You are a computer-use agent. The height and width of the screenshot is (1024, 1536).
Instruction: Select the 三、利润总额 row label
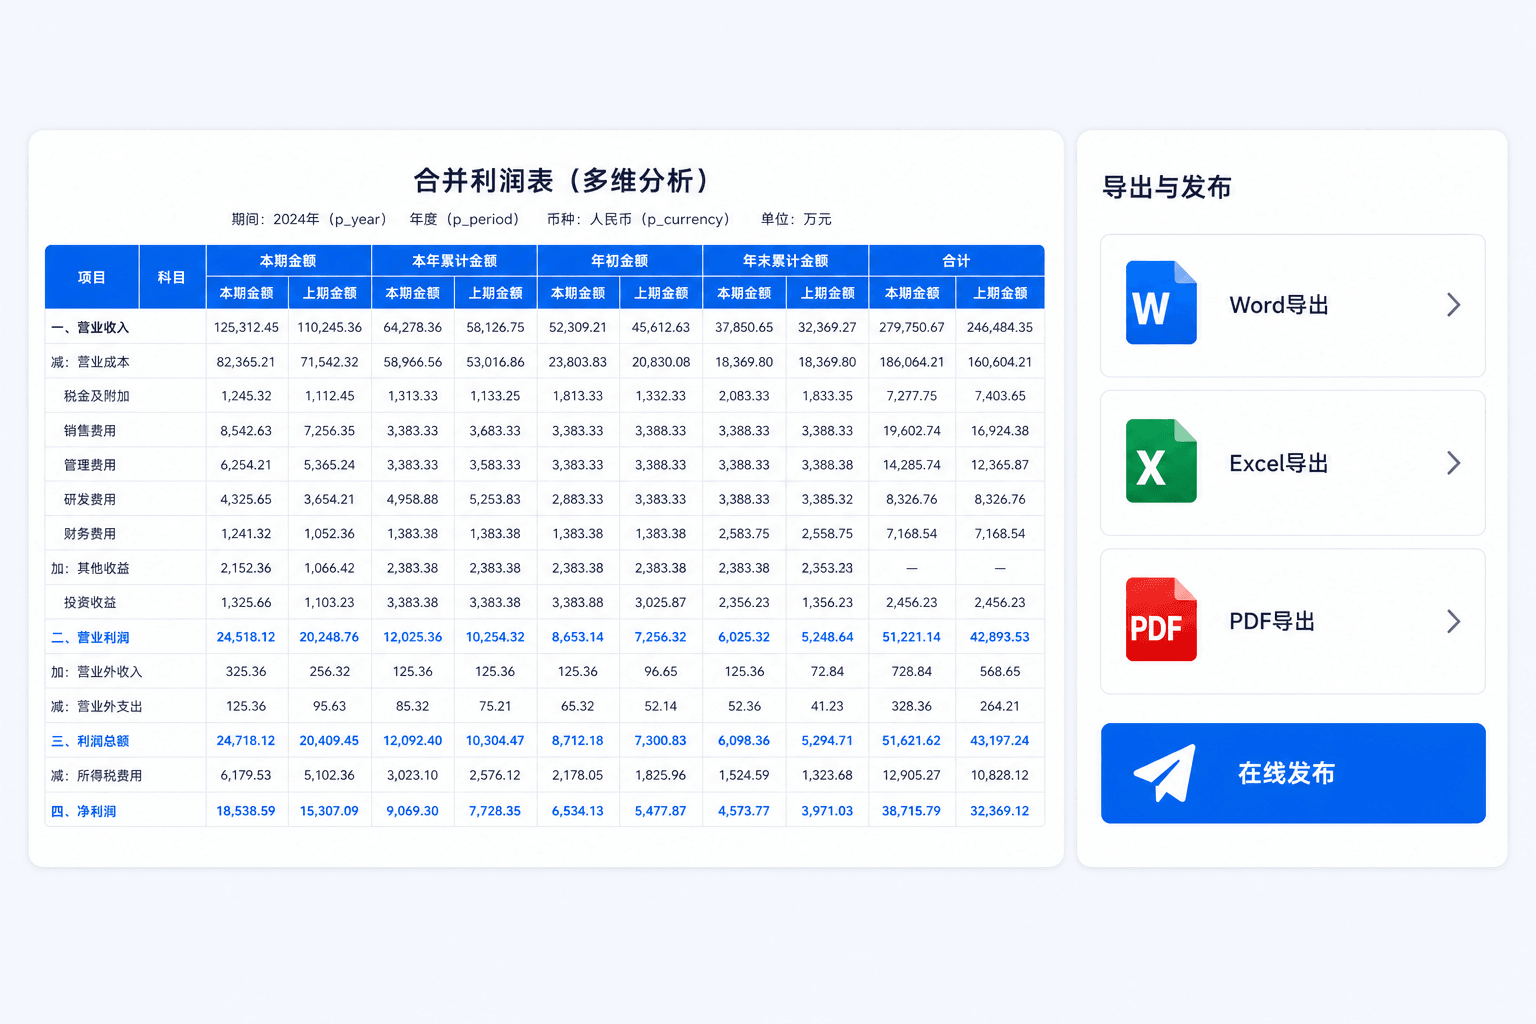coord(90,741)
